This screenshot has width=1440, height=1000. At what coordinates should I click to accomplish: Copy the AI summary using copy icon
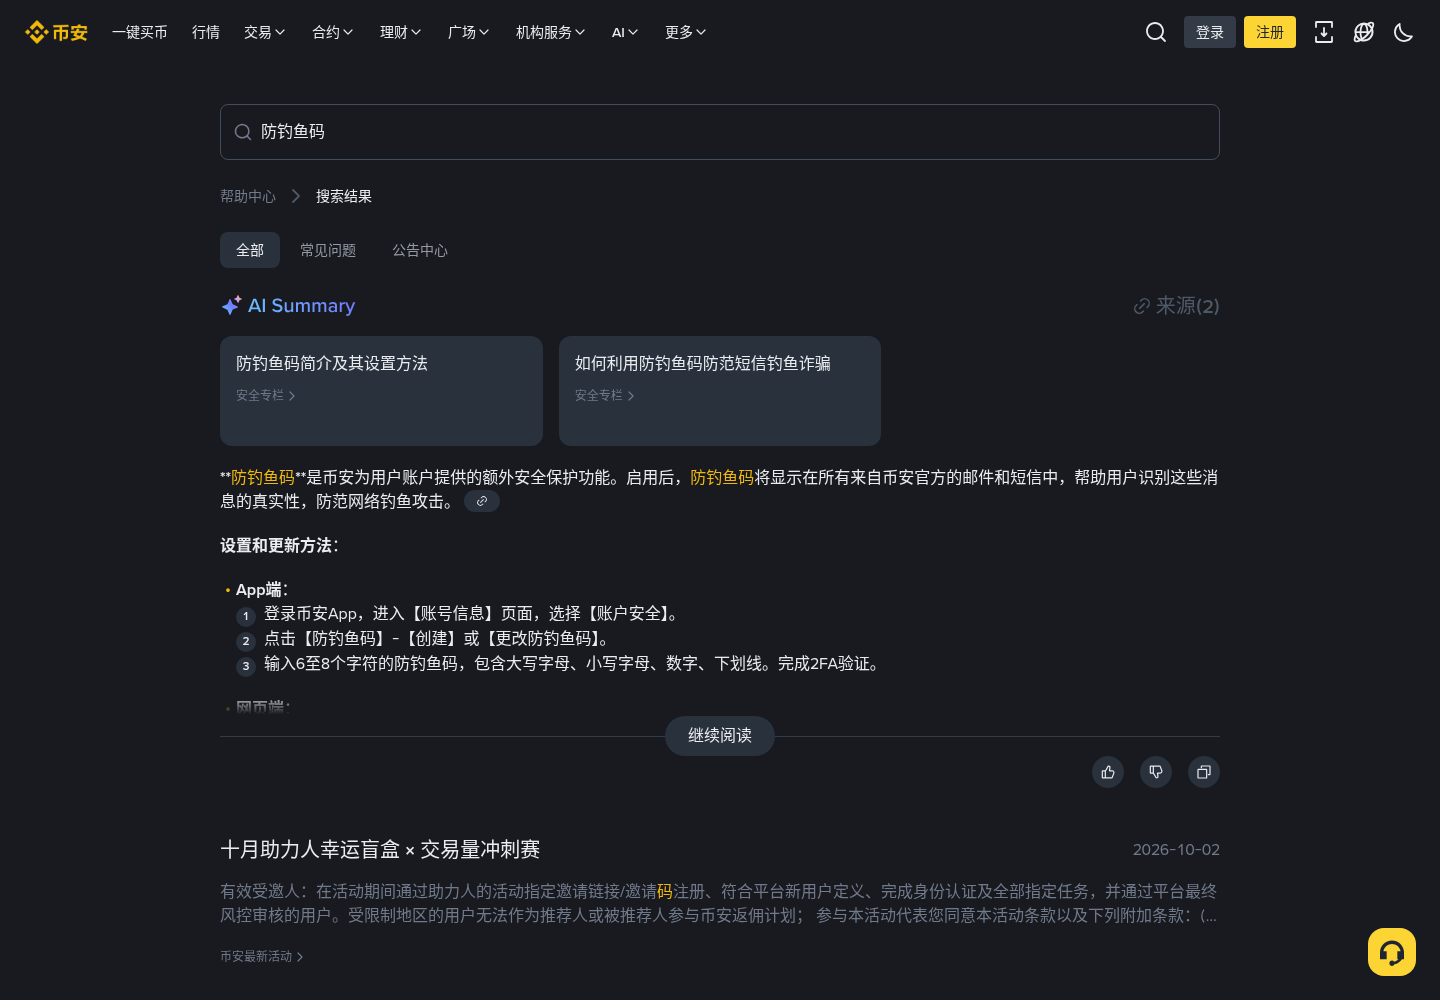pyautogui.click(x=1204, y=772)
